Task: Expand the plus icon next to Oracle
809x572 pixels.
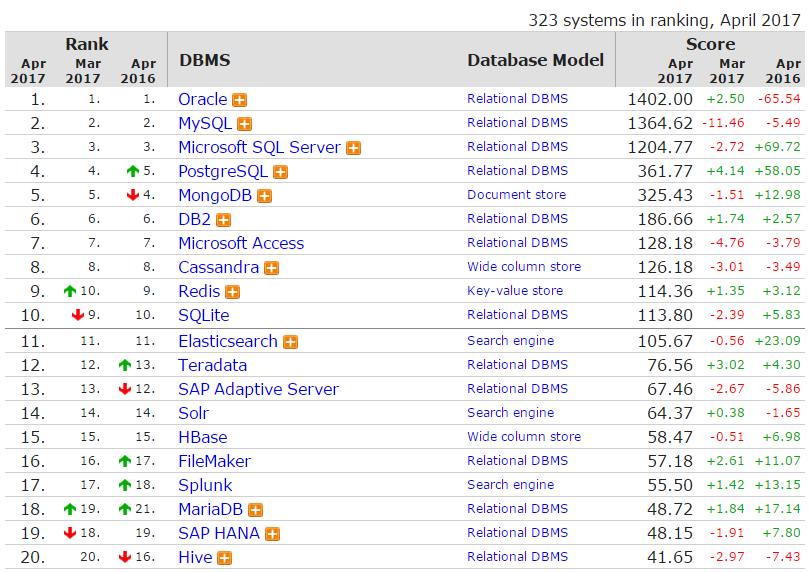Action: (239, 100)
